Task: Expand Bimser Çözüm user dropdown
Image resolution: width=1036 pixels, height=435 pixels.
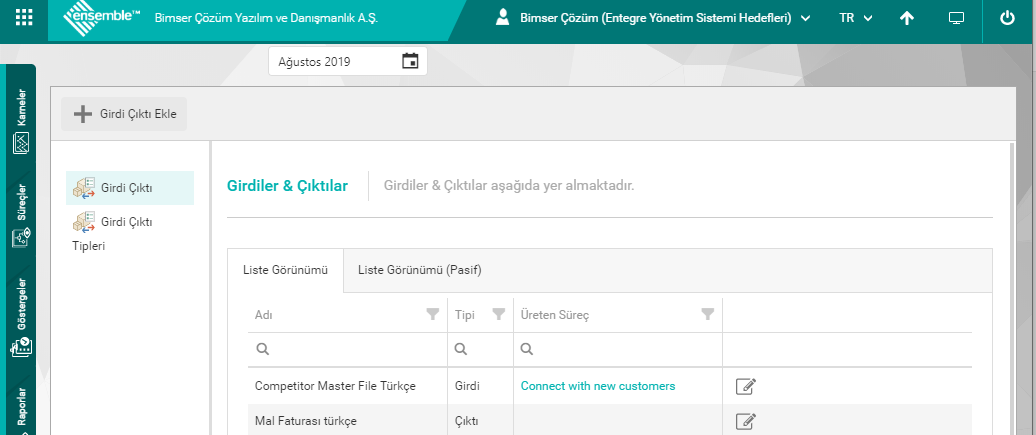Action: [x=653, y=18]
